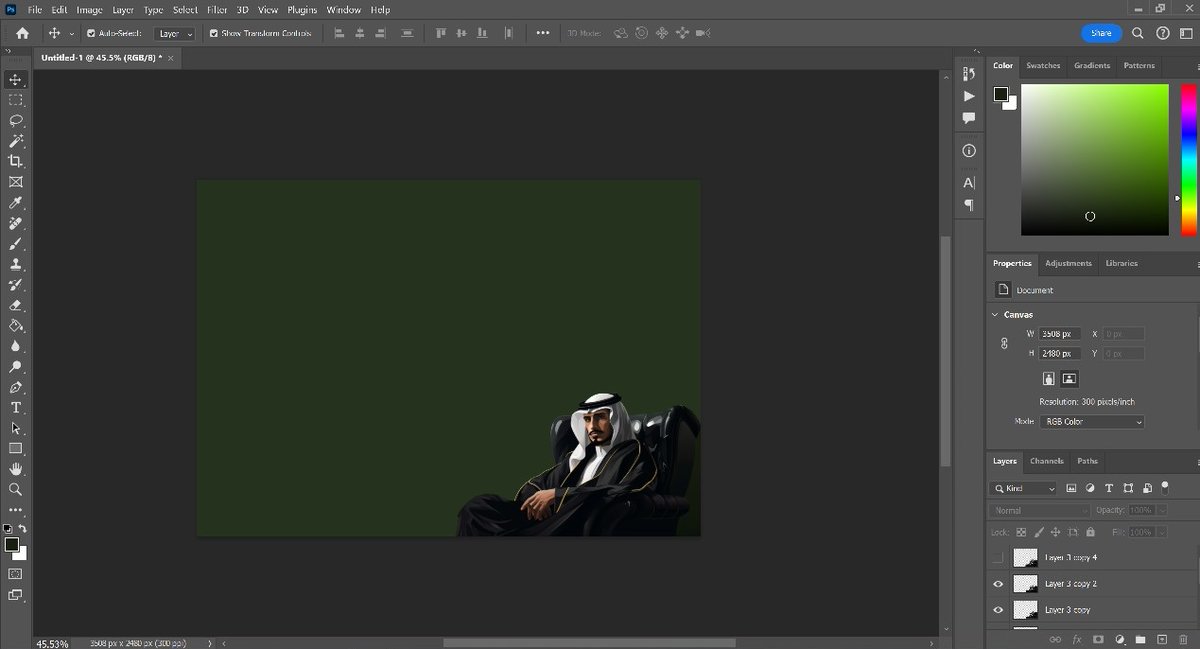The width and height of the screenshot is (1200, 649).
Task: Select the Horizontal Type tool
Action: coord(16,407)
